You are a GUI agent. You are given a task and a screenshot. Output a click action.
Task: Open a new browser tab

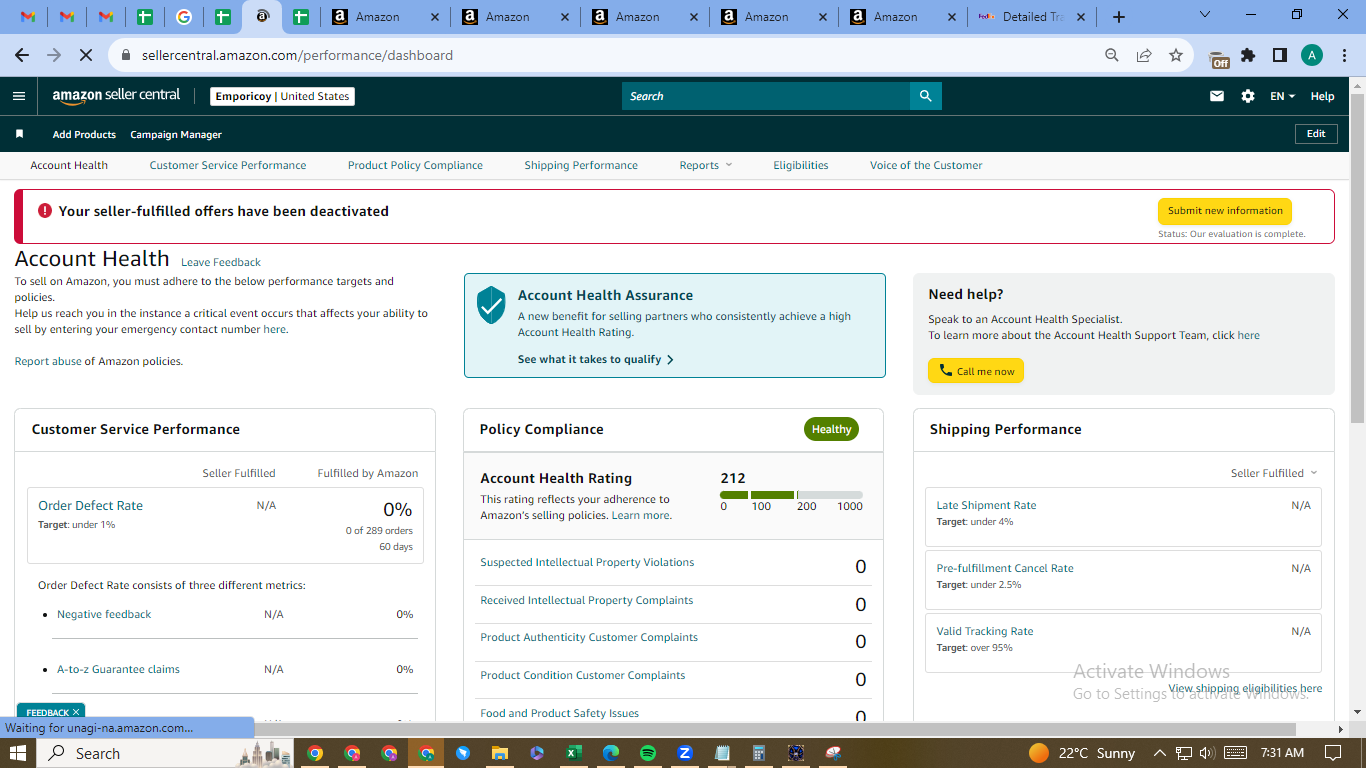[1119, 17]
